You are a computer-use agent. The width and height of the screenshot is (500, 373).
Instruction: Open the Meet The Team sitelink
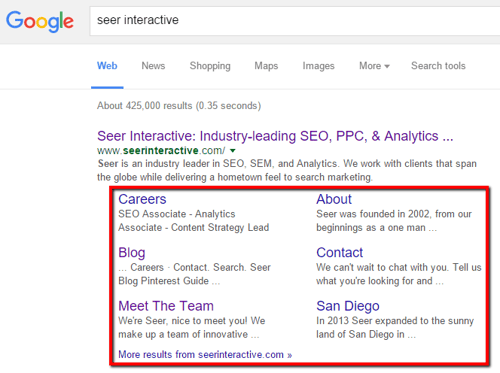coord(166,306)
